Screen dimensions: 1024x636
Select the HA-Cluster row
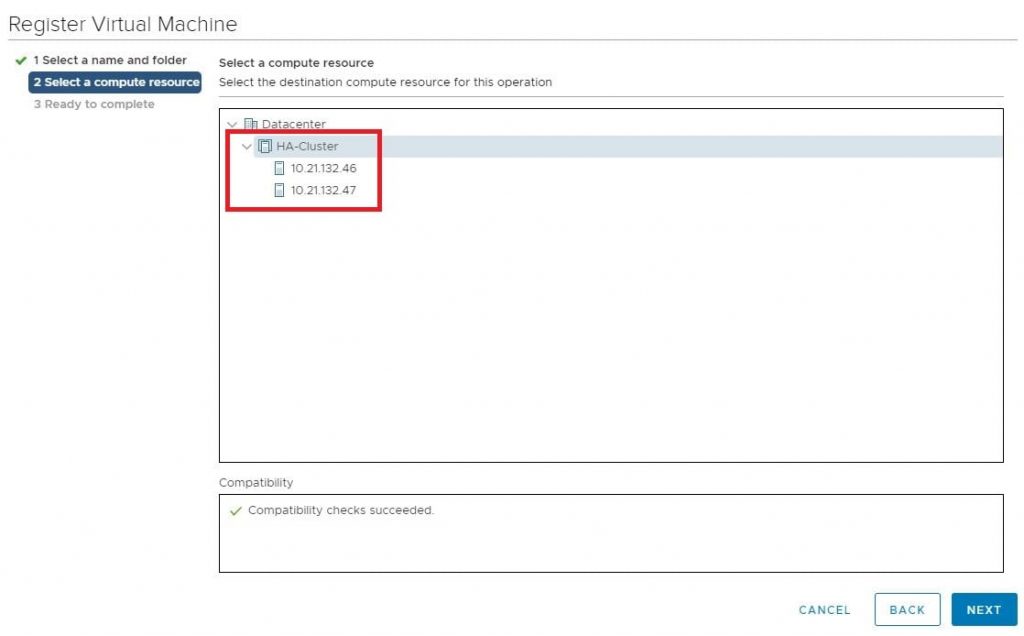coord(305,146)
